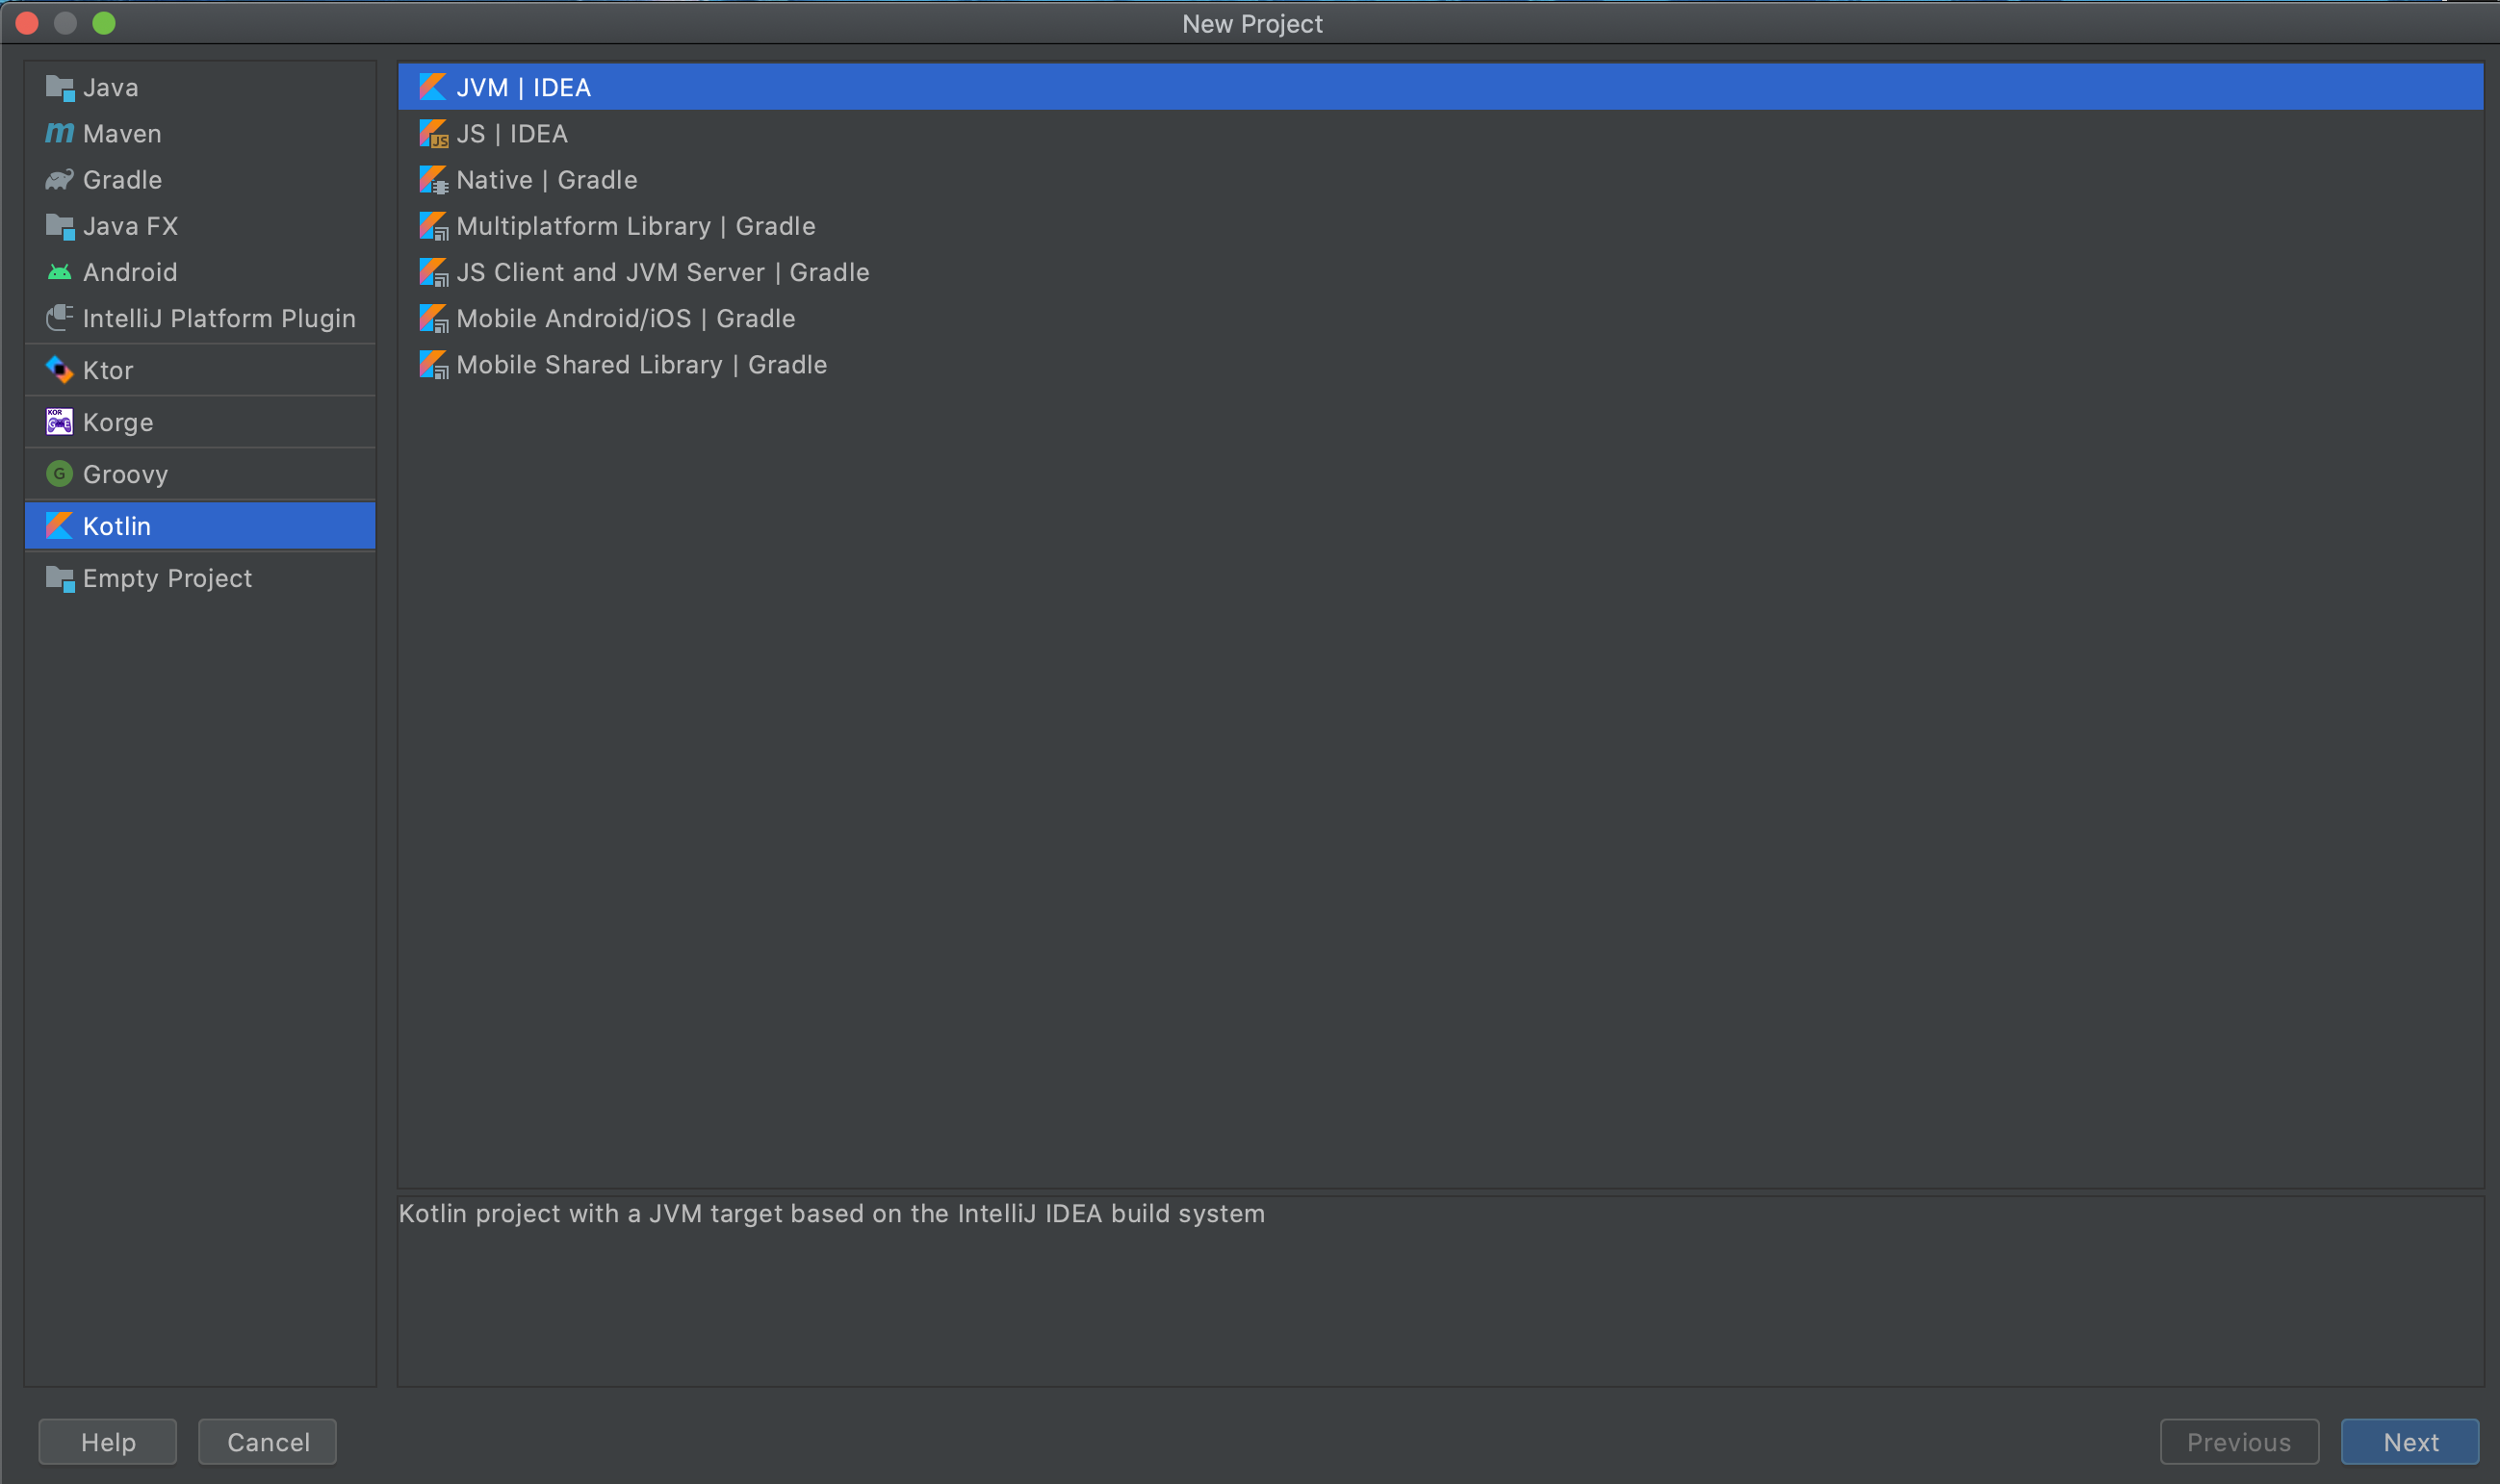The height and width of the screenshot is (1484, 2500).
Task: Select the Empty Project type
Action: 167,576
